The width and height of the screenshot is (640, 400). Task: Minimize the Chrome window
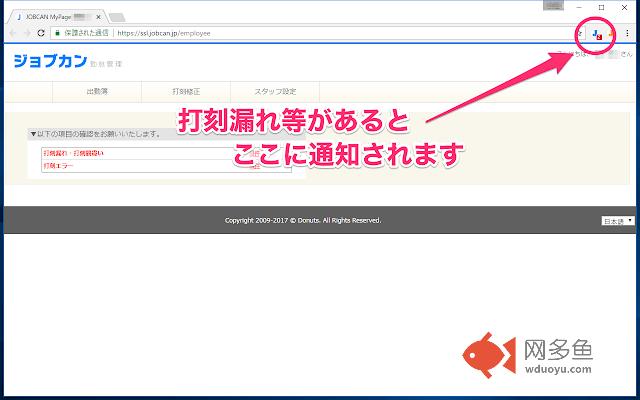click(579, 7)
